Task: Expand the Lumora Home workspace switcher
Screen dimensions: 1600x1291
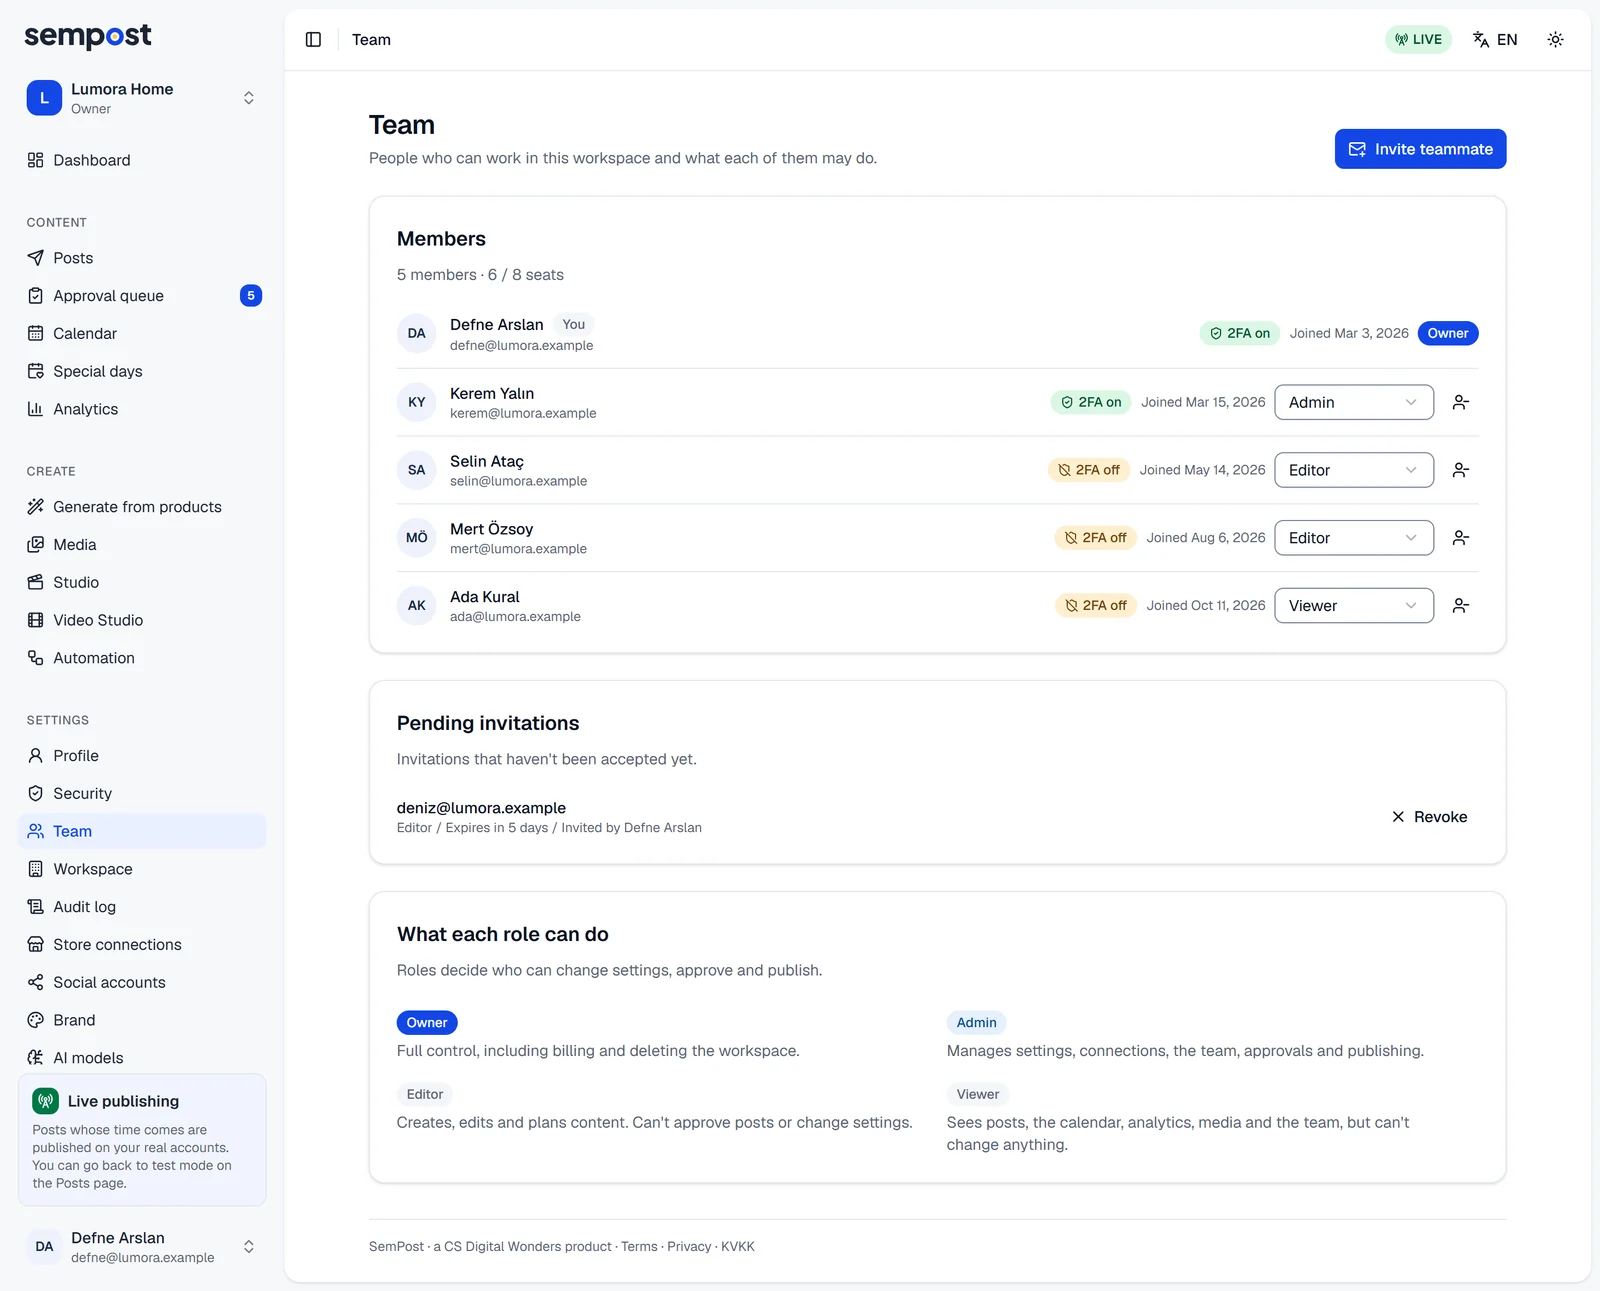Action: coord(142,98)
